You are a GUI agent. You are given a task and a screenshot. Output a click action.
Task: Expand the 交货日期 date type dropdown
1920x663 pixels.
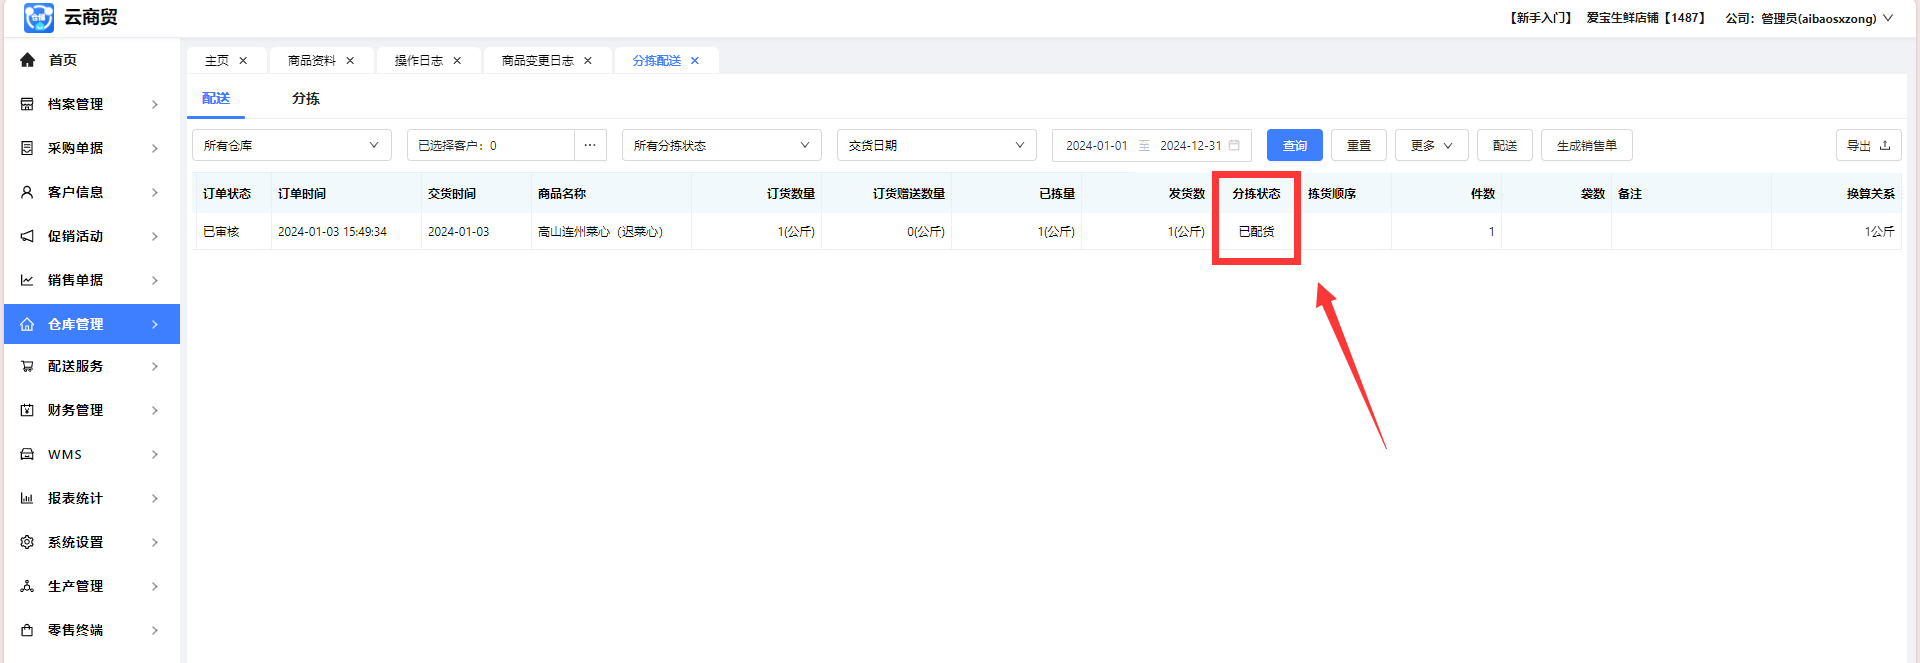click(936, 146)
